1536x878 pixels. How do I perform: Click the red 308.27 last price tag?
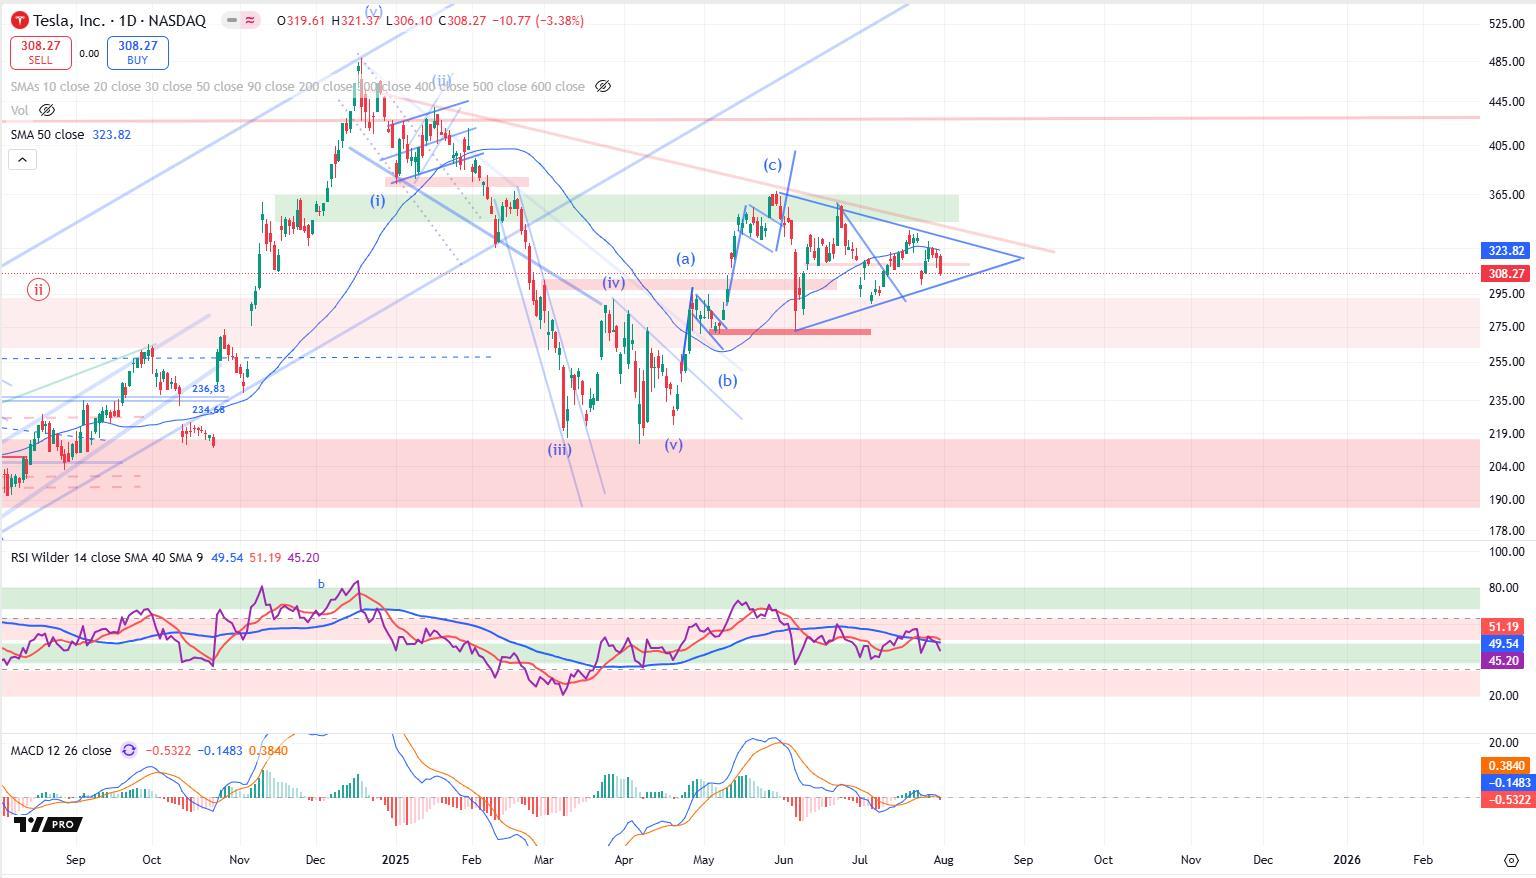point(1506,273)
